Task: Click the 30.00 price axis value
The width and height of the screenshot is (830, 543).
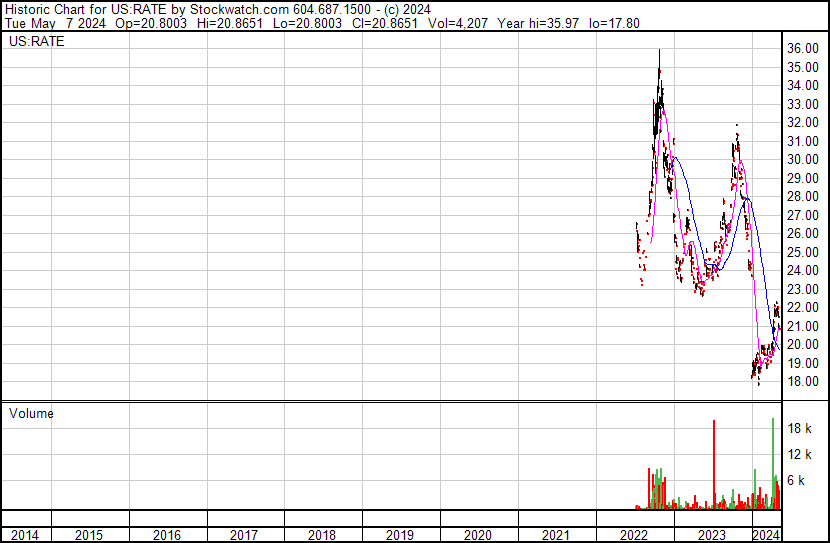Action: pos(803,159)
